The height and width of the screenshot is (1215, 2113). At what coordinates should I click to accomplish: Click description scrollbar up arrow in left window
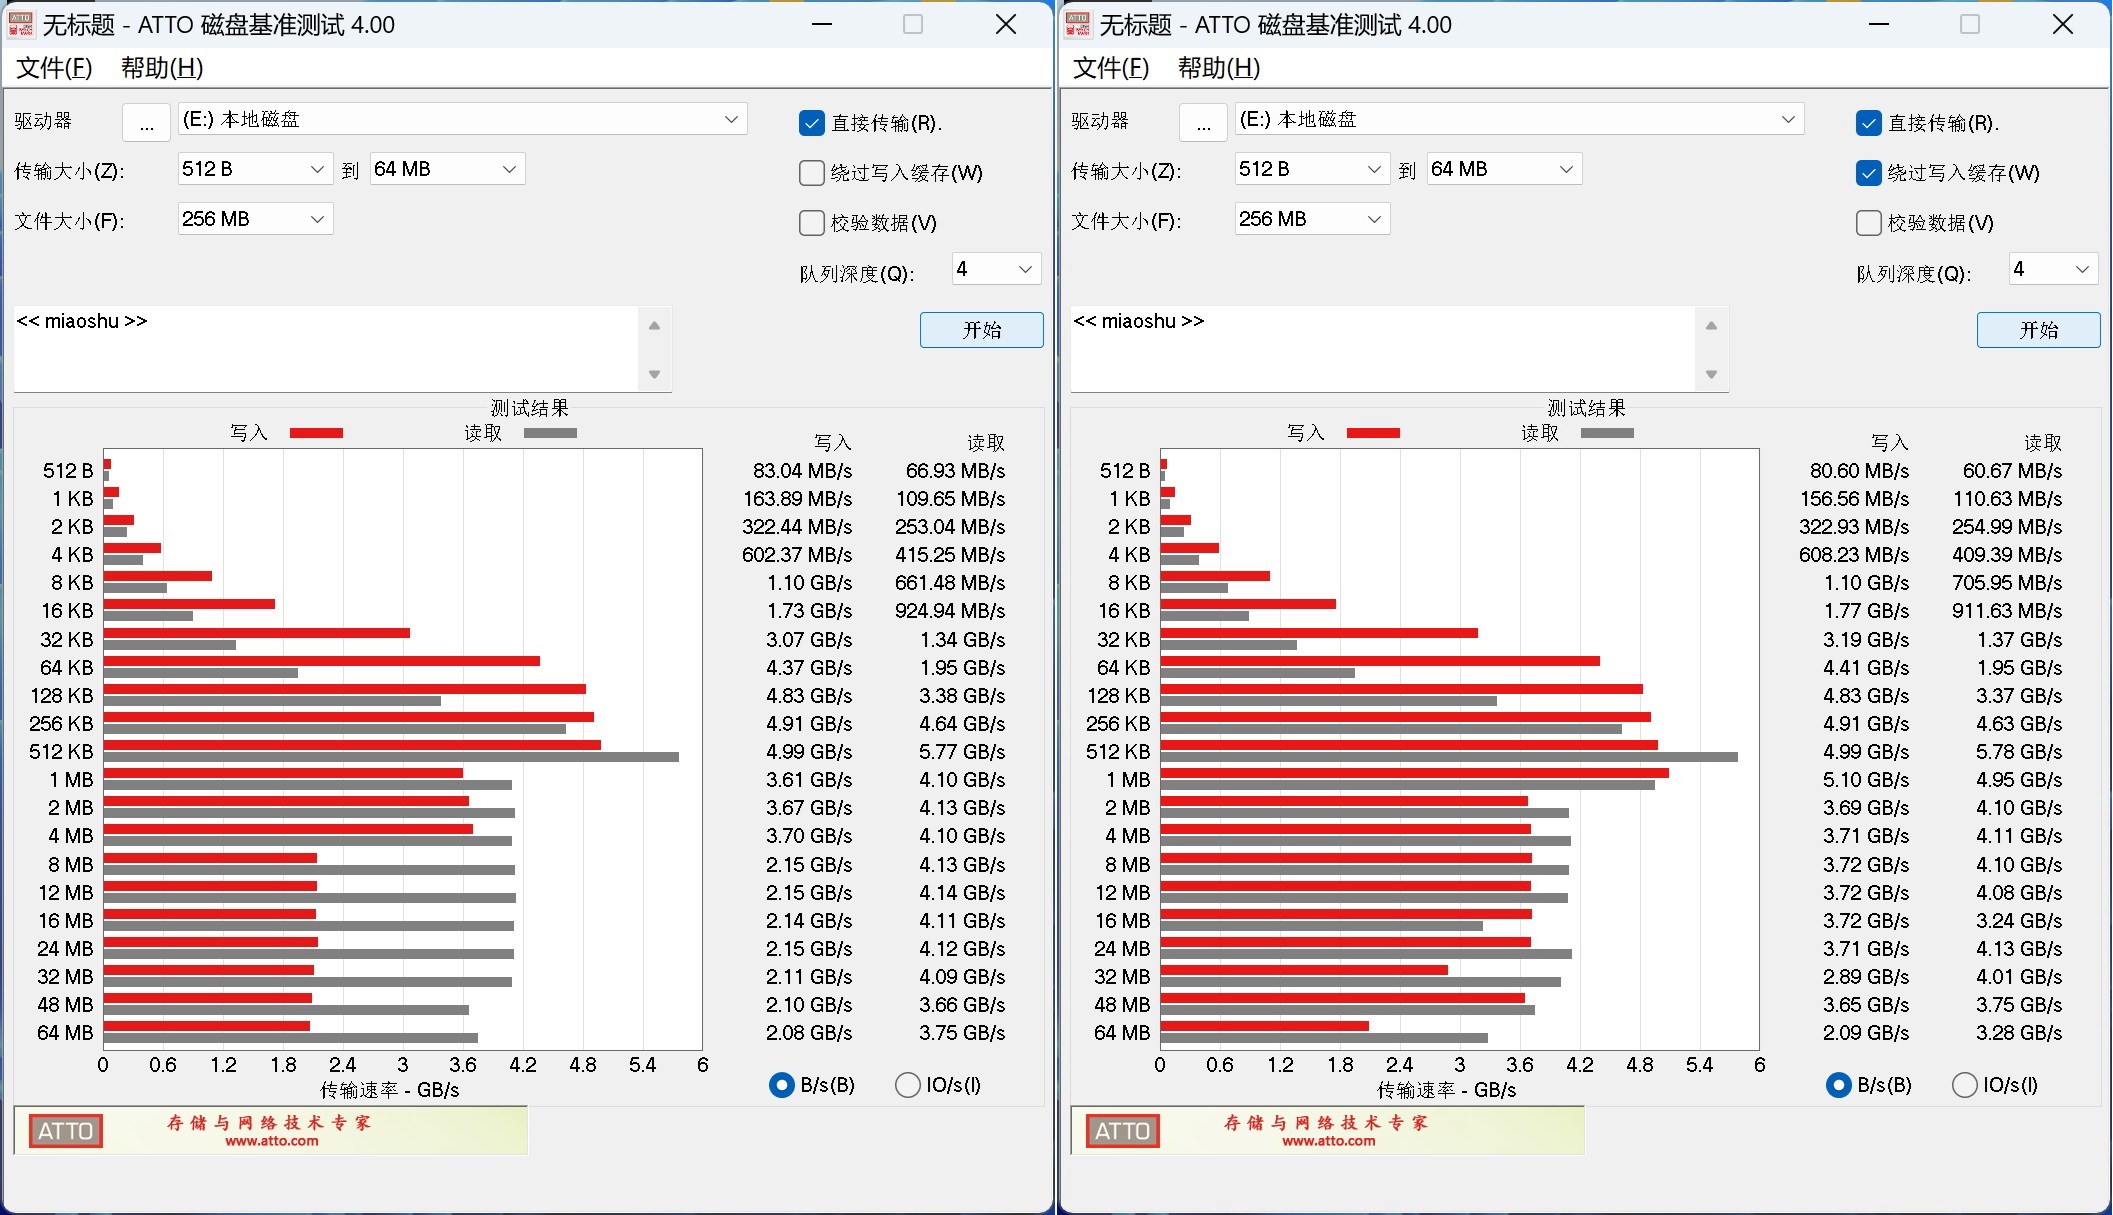point(654,325)
